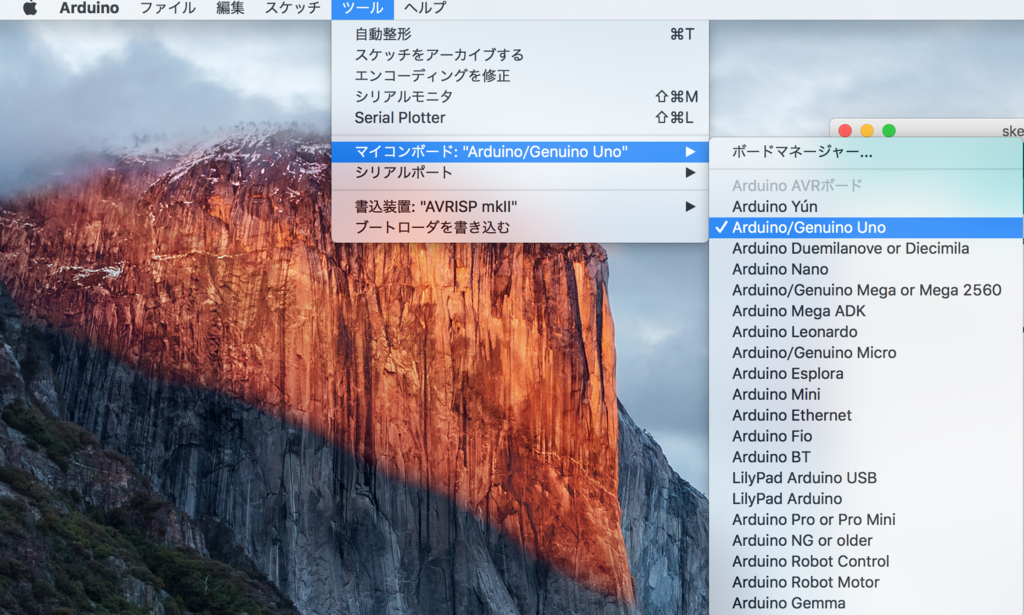Expand the マイコンボード submenu

(x=520, y=151)
